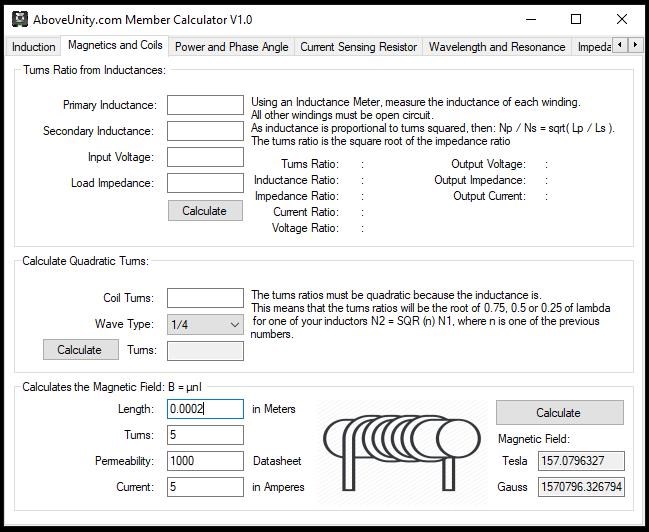Minimize the calculator window
Screen dimensions: 649x532
point(531,19)
